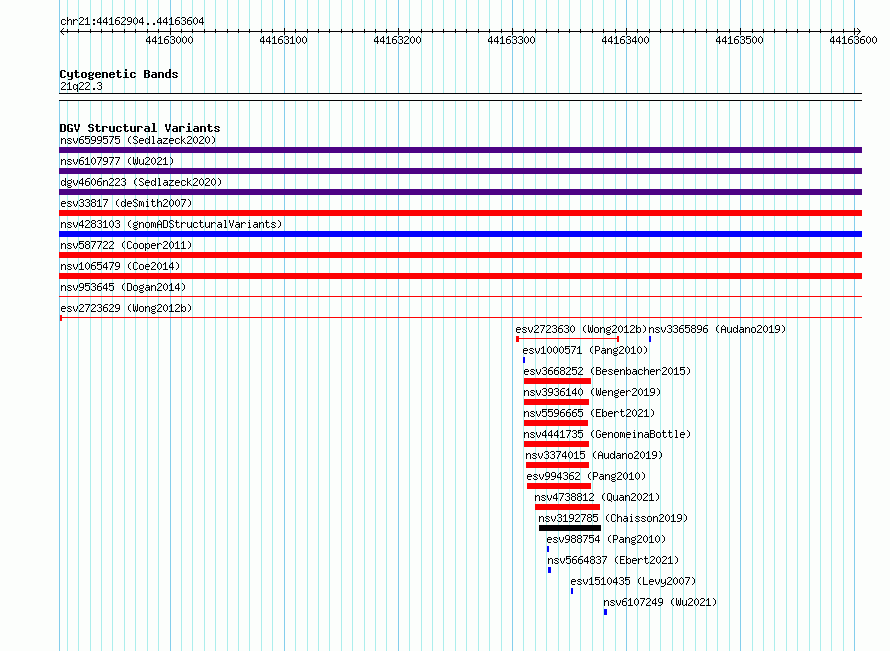This screenshot has width=890, height=651.
Task: Open the nsv4738812 (Quan2021) variant label
Action: [597, 497]
